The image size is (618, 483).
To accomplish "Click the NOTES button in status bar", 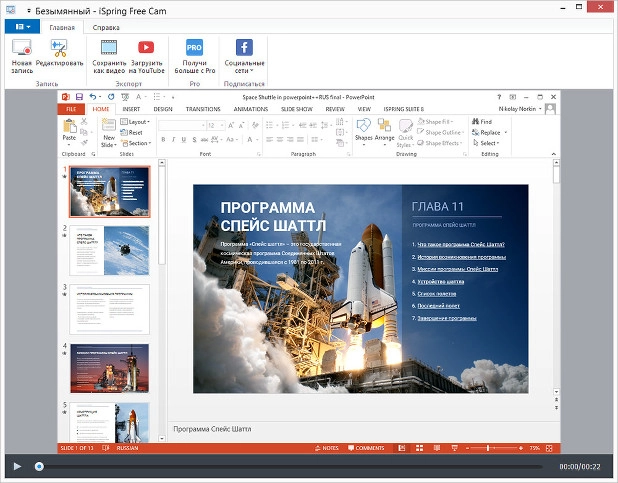I will (x=327, y=448).
